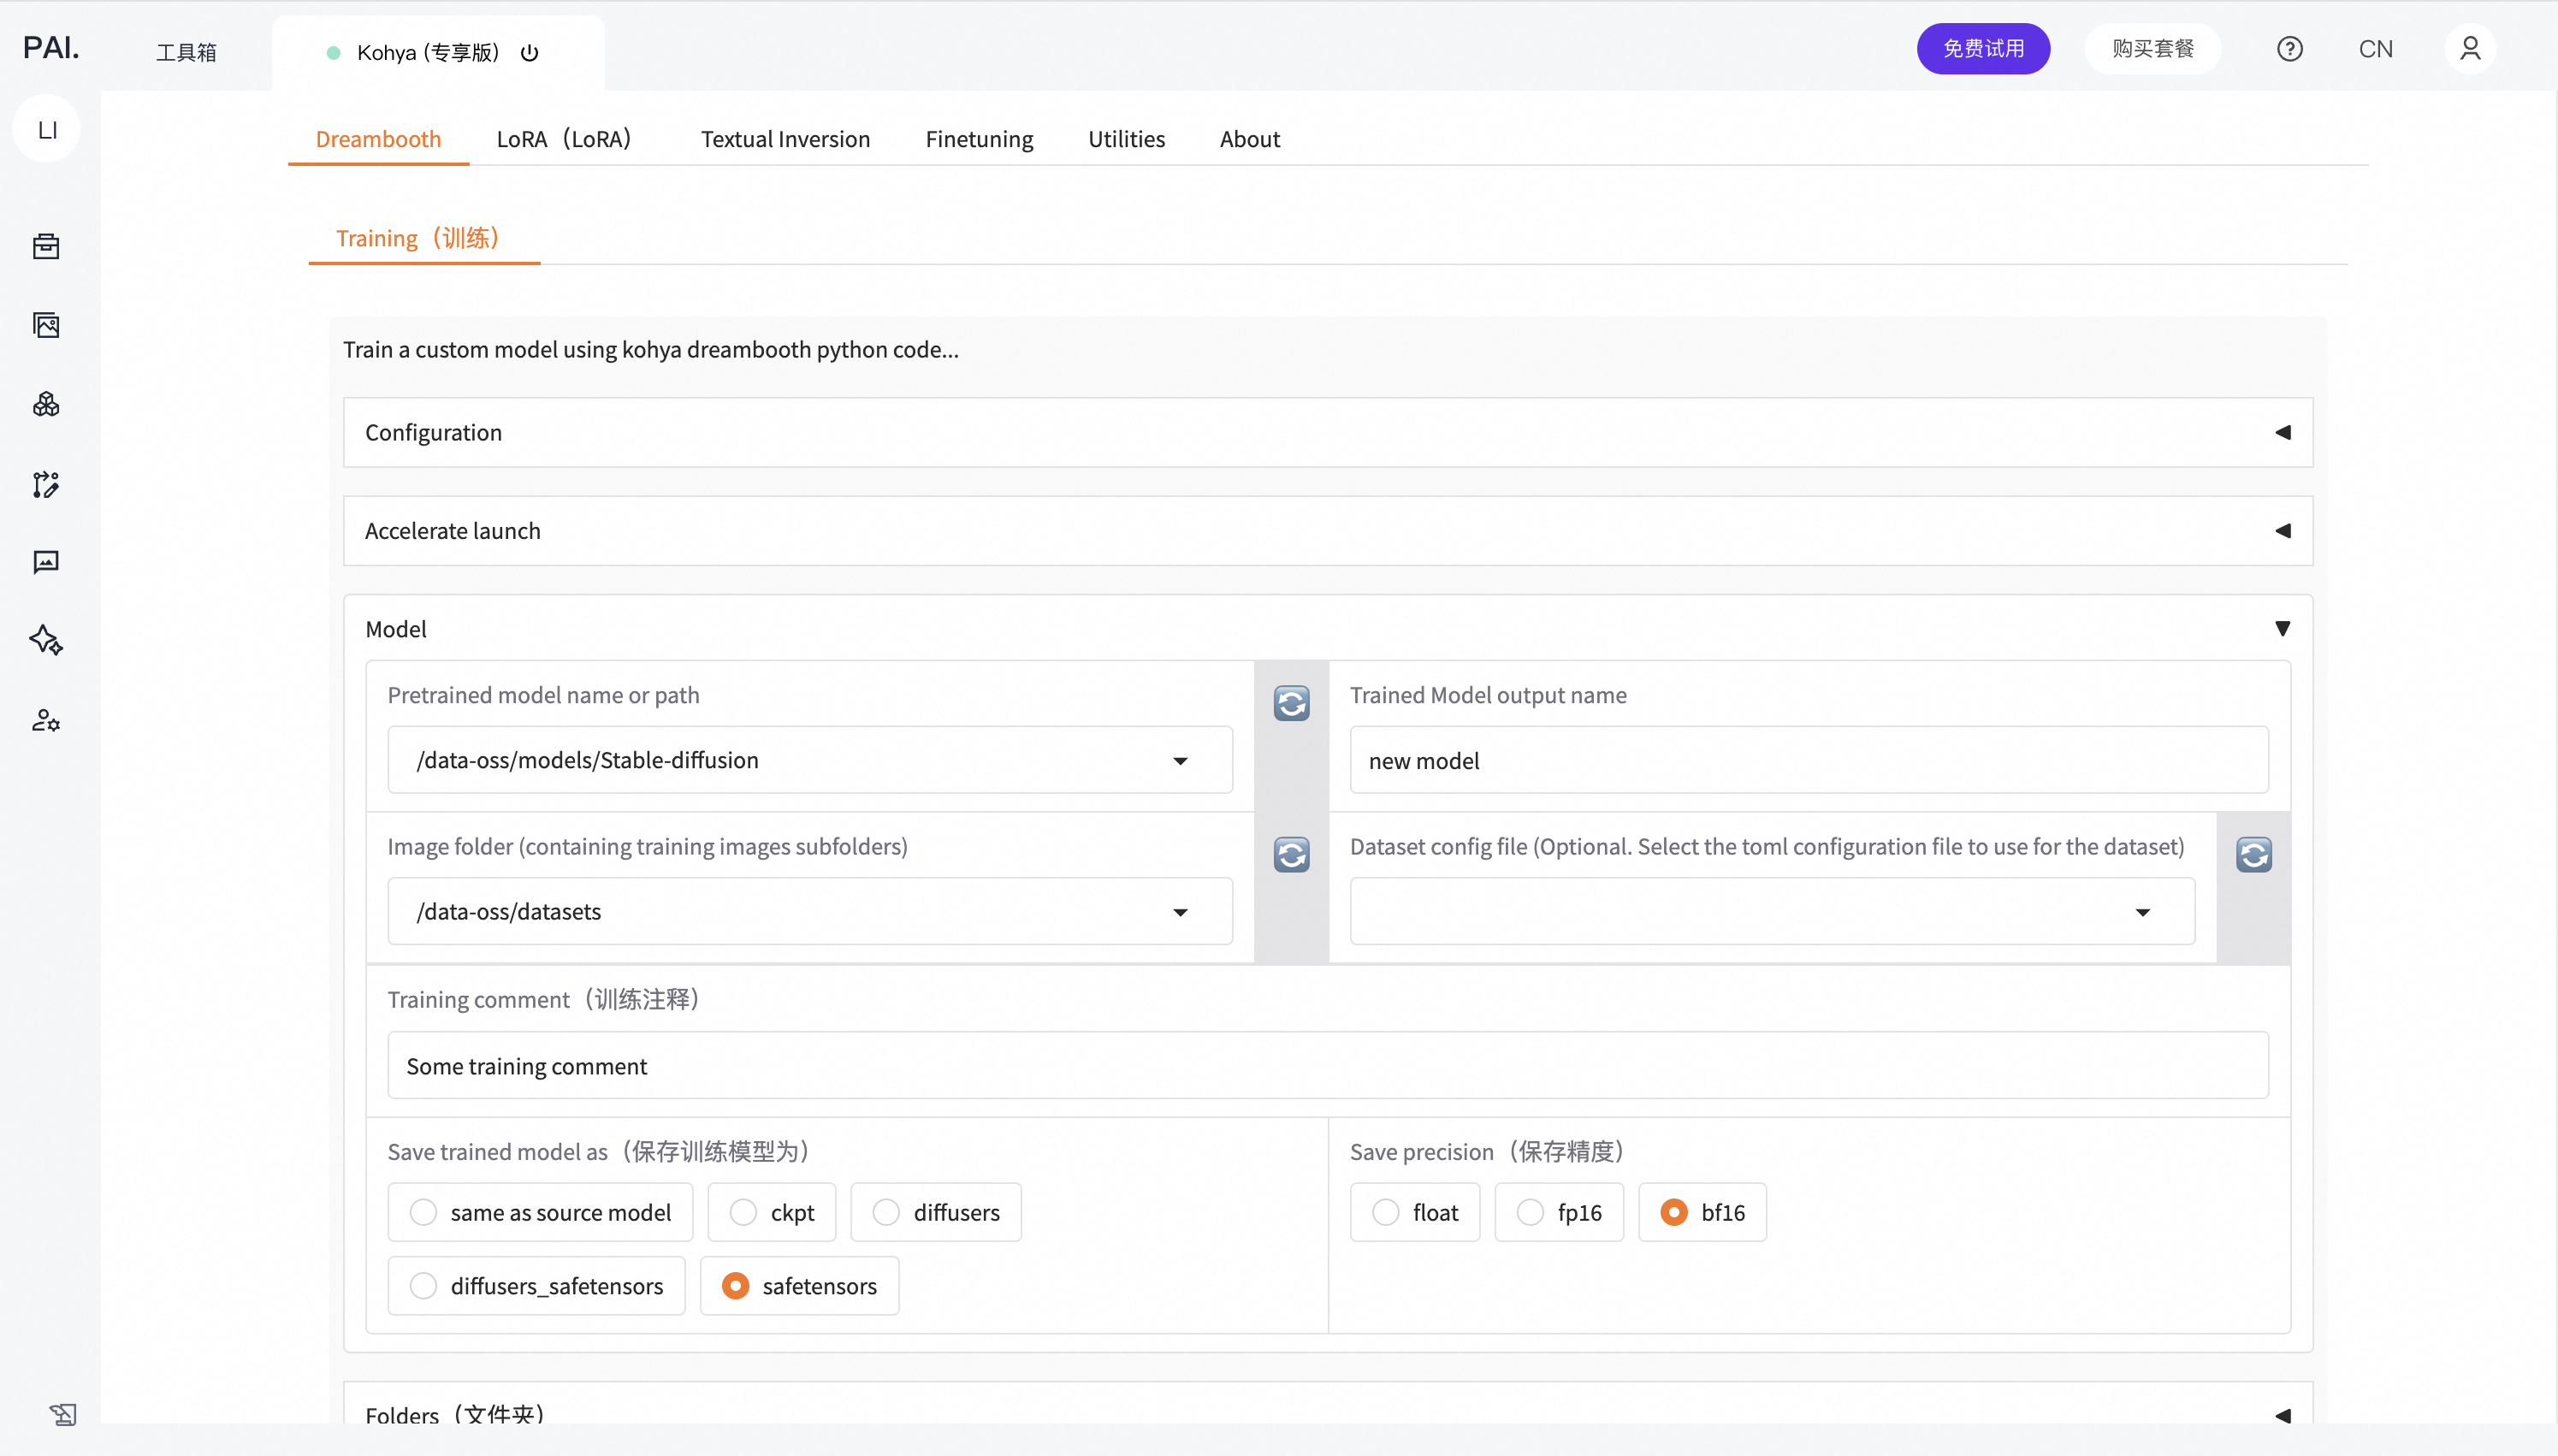Open the help question mark icon
Screen dimensions: 2558x1456
click(2289, 49)
